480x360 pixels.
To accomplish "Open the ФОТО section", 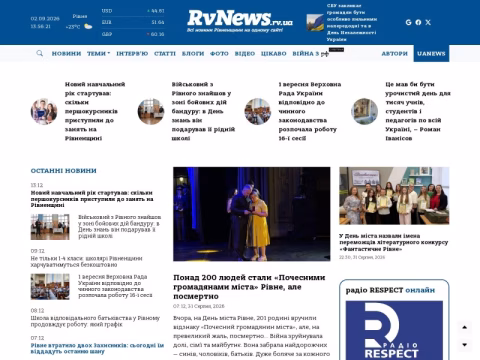I will [219, 53].
